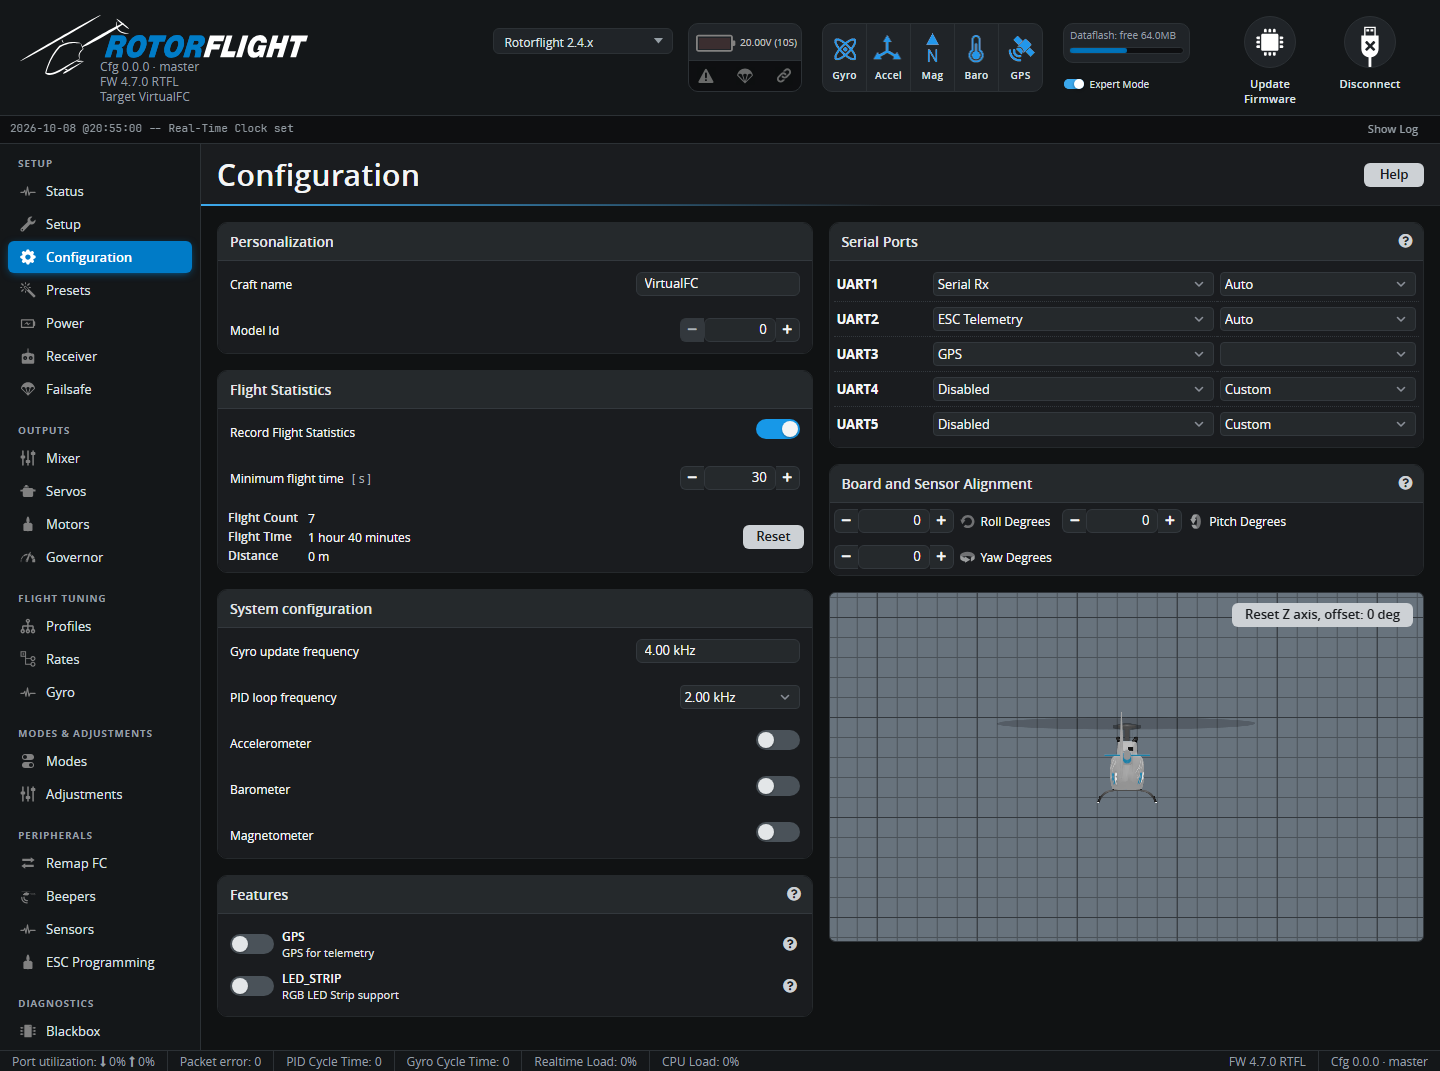Open UART2 function dropdown showing ESC Telemetry

click(1073, 319)
